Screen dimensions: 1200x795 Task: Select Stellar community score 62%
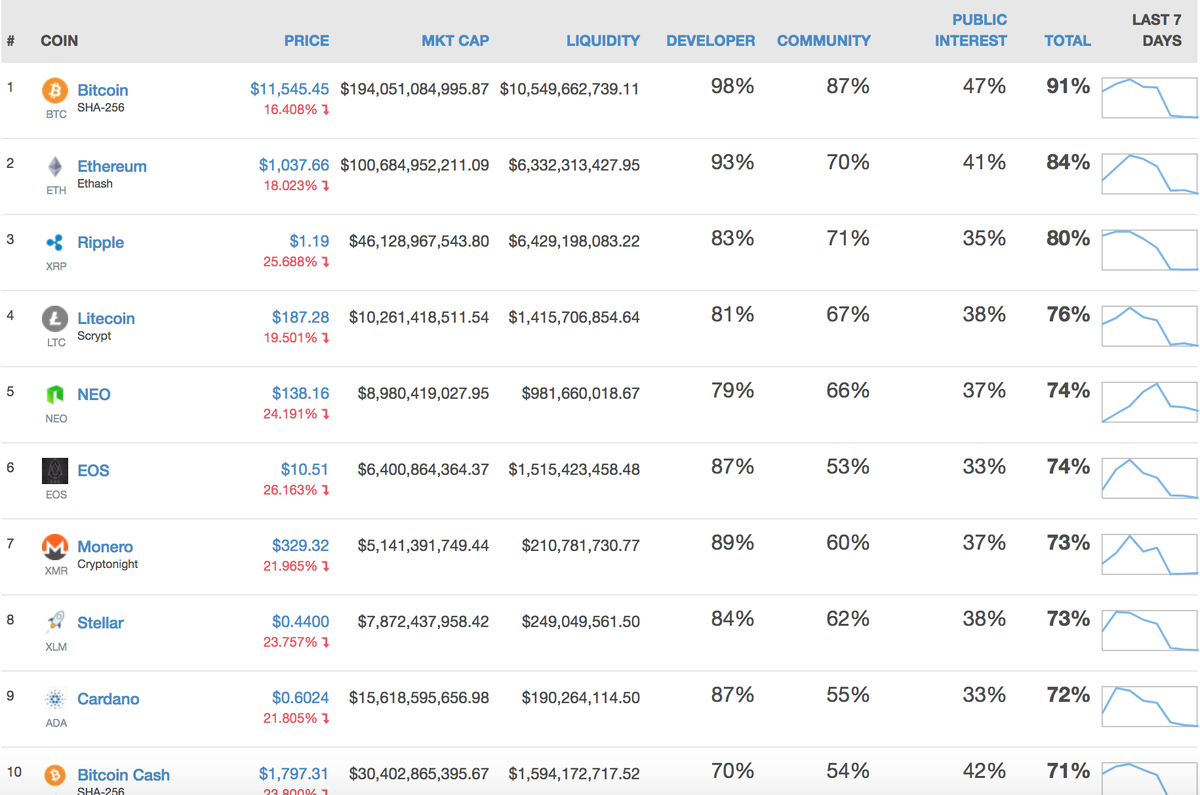pyautogui.click(x=848, y=619)
